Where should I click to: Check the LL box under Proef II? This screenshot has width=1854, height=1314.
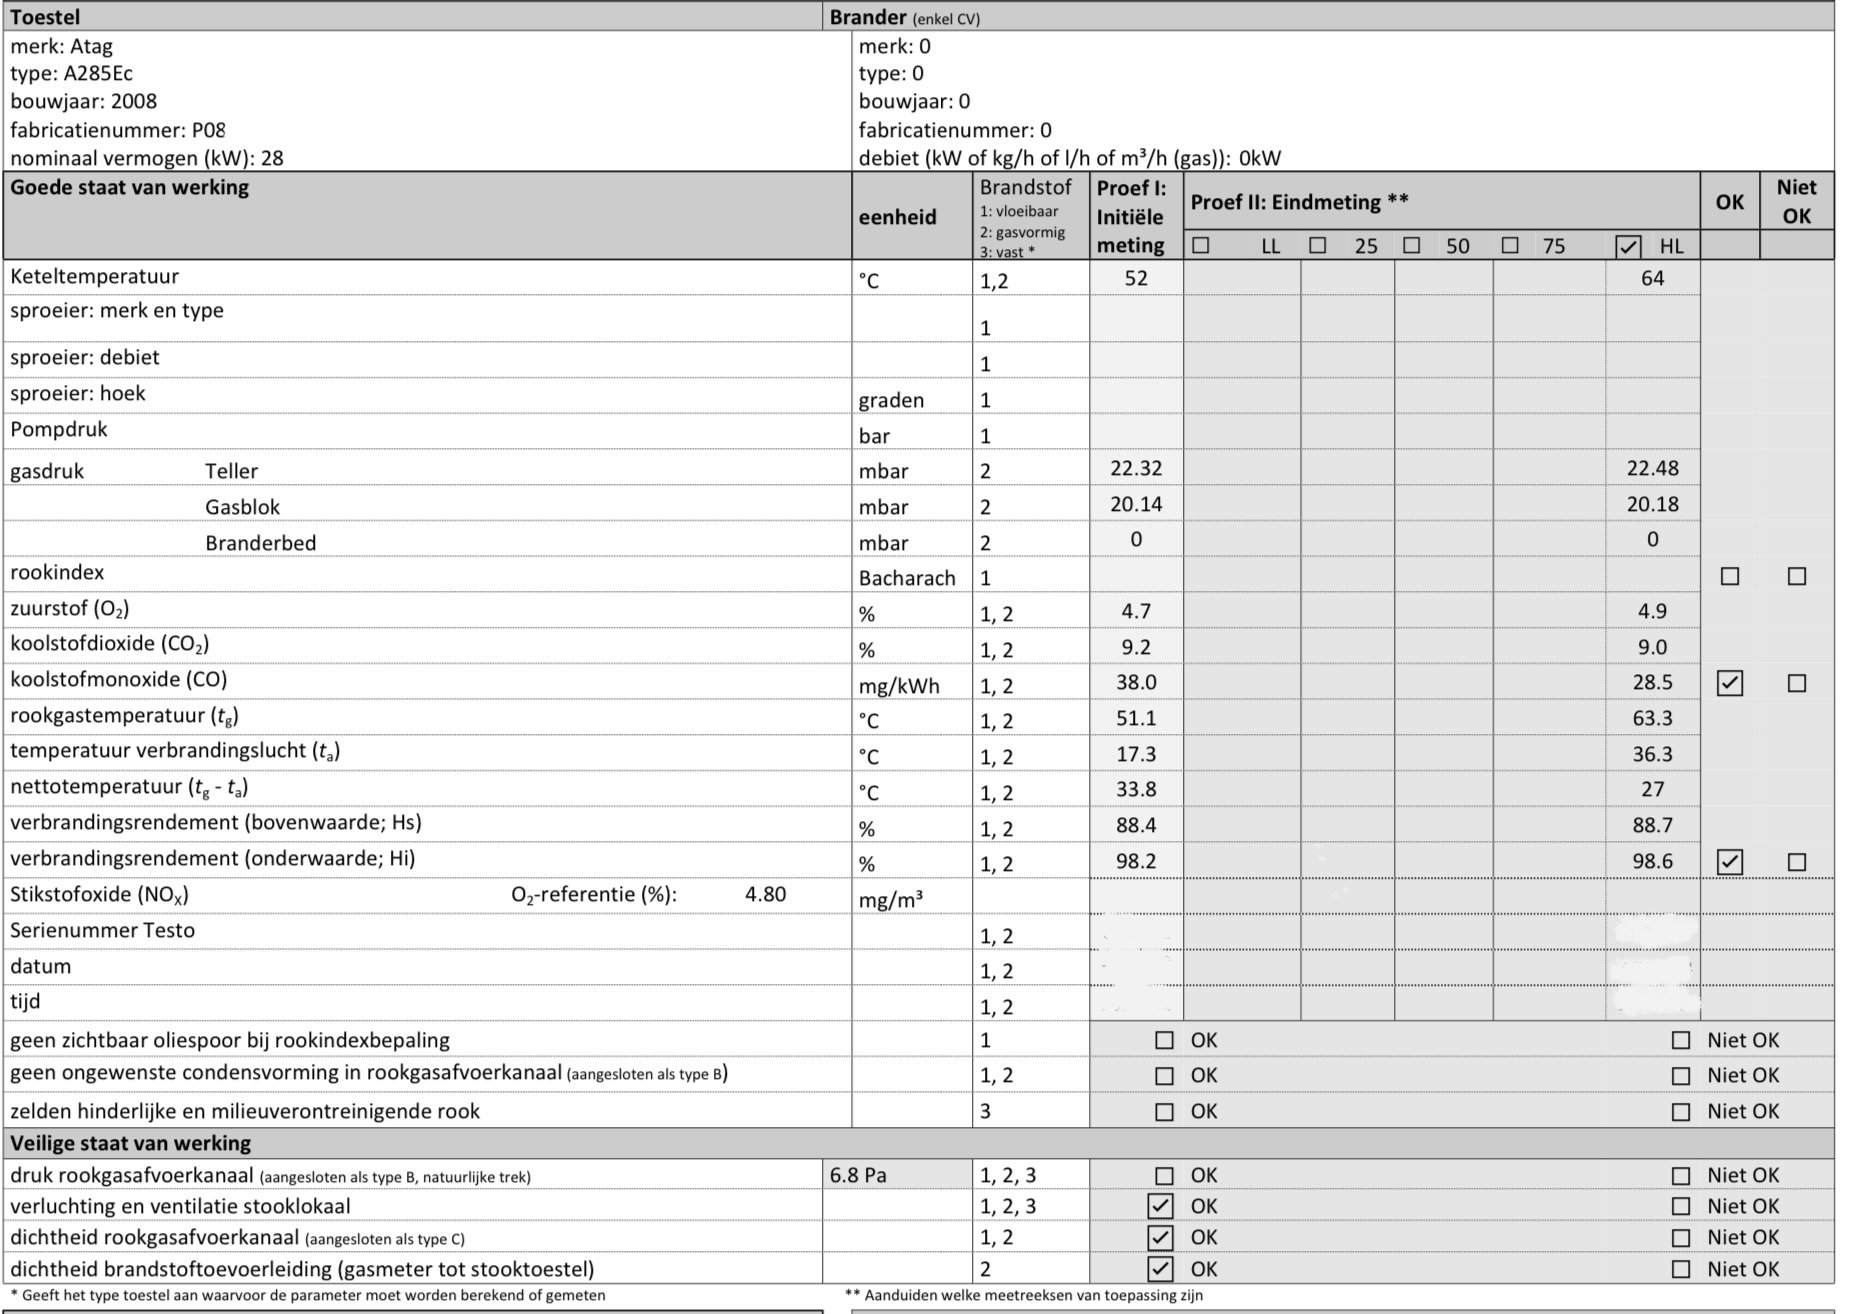click(1201, 246)
